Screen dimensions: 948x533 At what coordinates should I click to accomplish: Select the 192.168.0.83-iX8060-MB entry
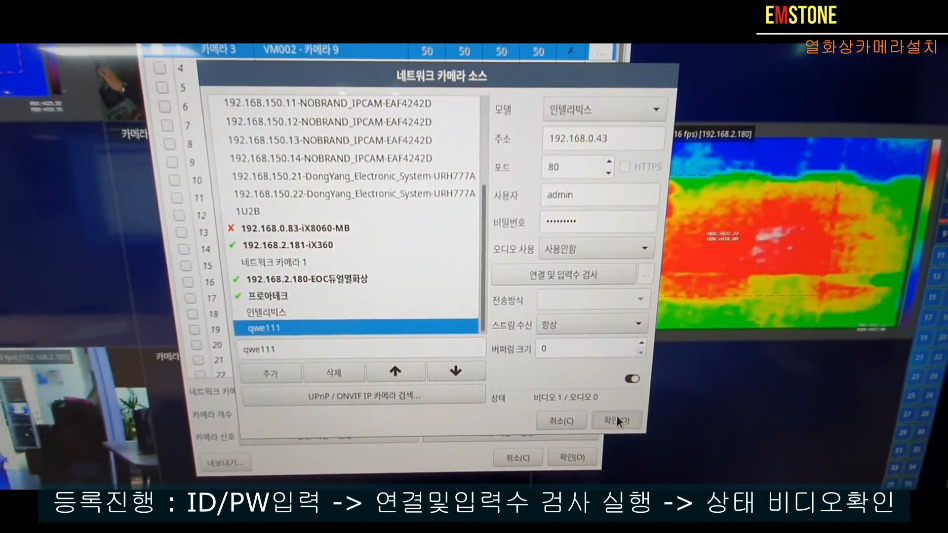point(296,228)
